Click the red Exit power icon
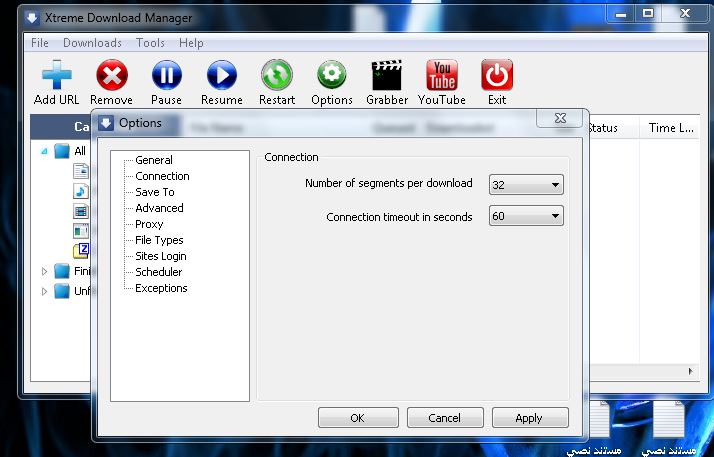714x457 pixels. (497, 76)
